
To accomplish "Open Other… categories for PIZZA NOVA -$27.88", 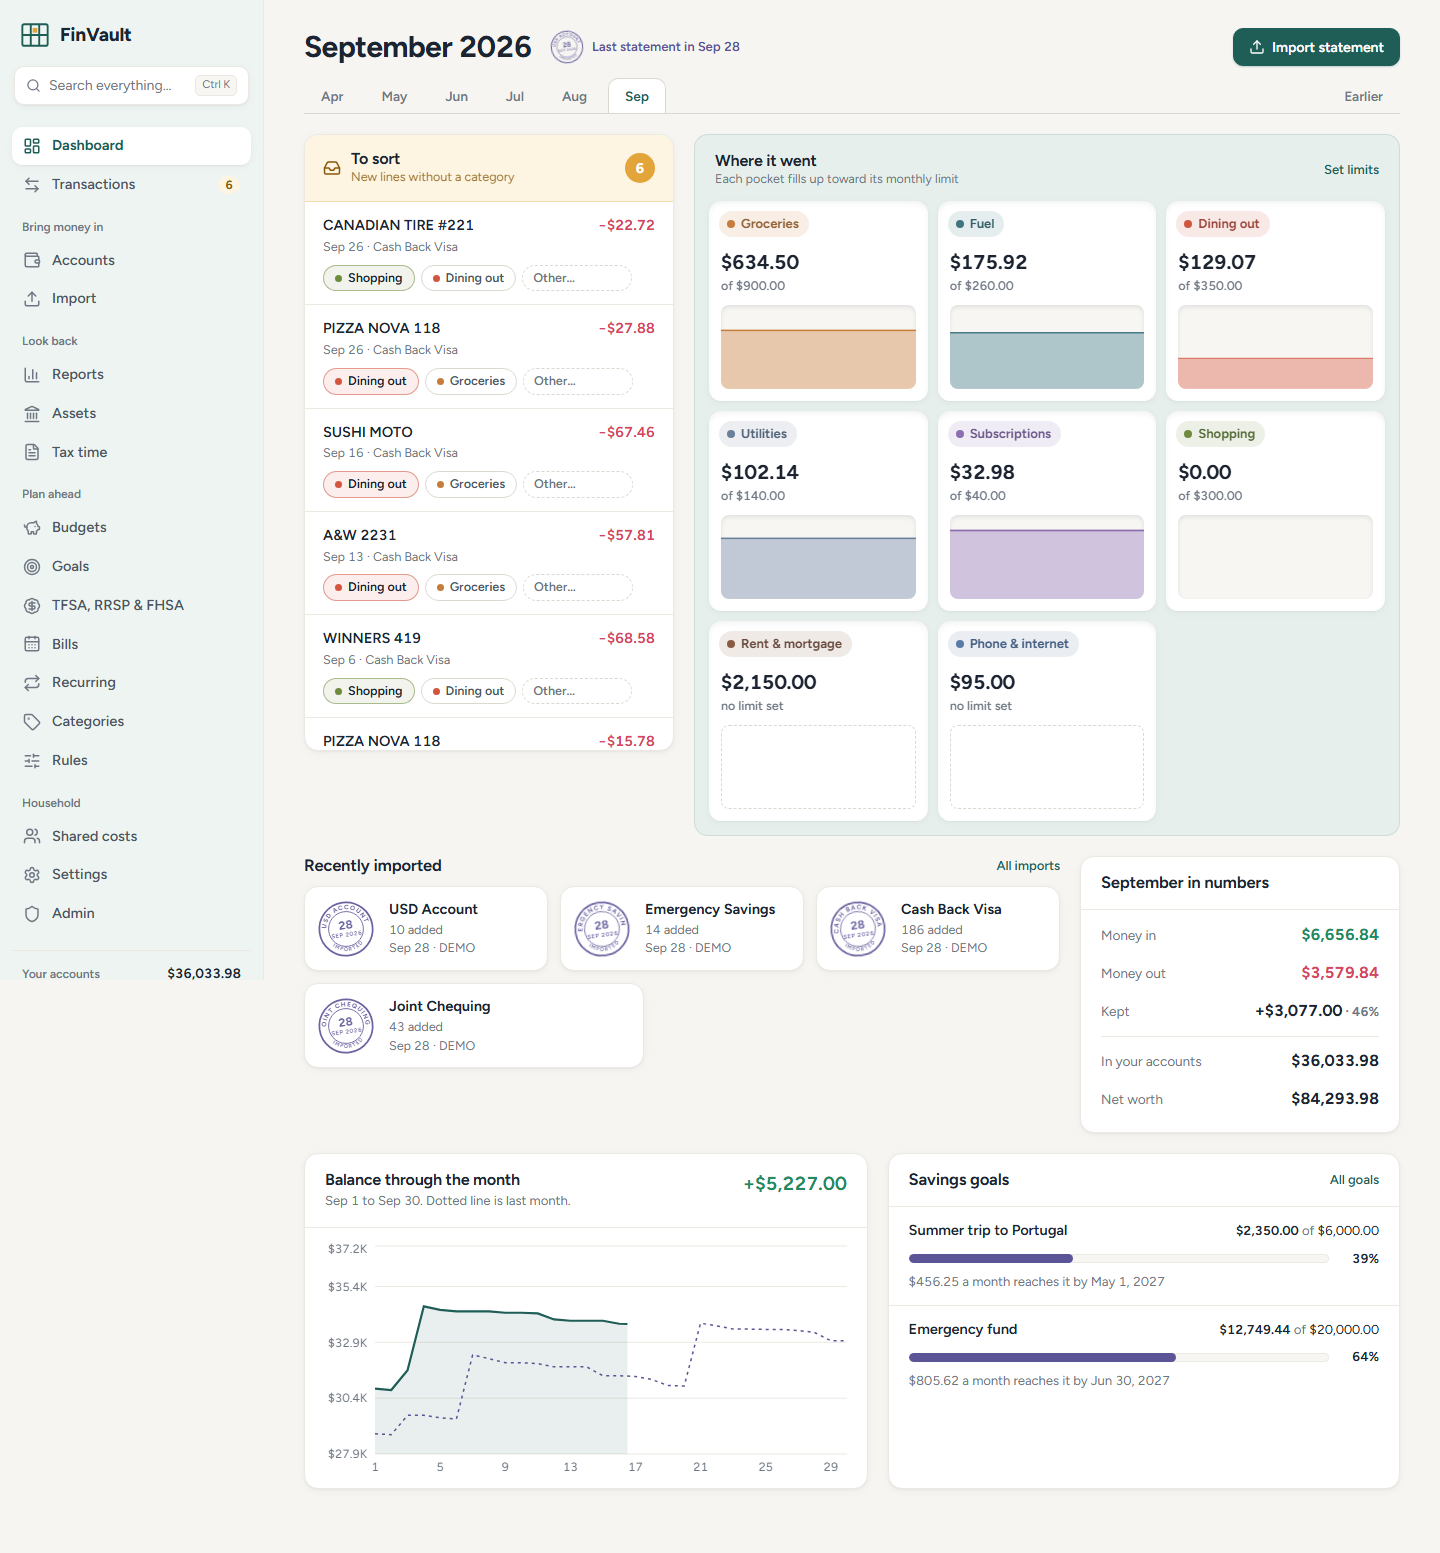I will coord(578,381).
